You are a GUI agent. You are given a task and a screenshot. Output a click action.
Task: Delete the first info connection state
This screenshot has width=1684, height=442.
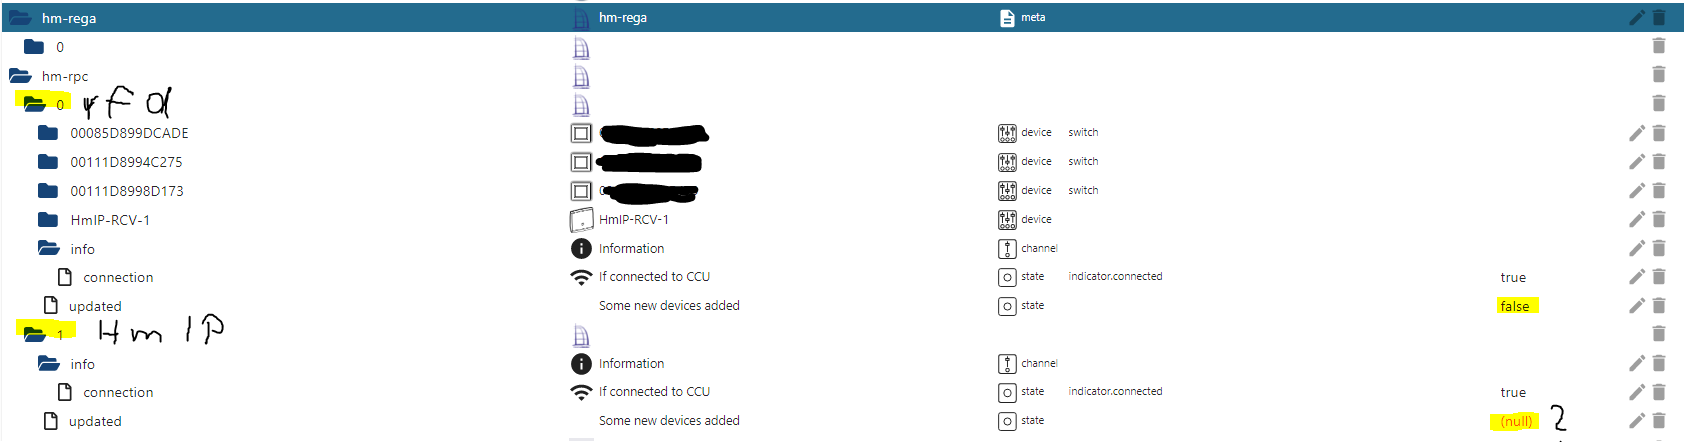click(1659, 277)
